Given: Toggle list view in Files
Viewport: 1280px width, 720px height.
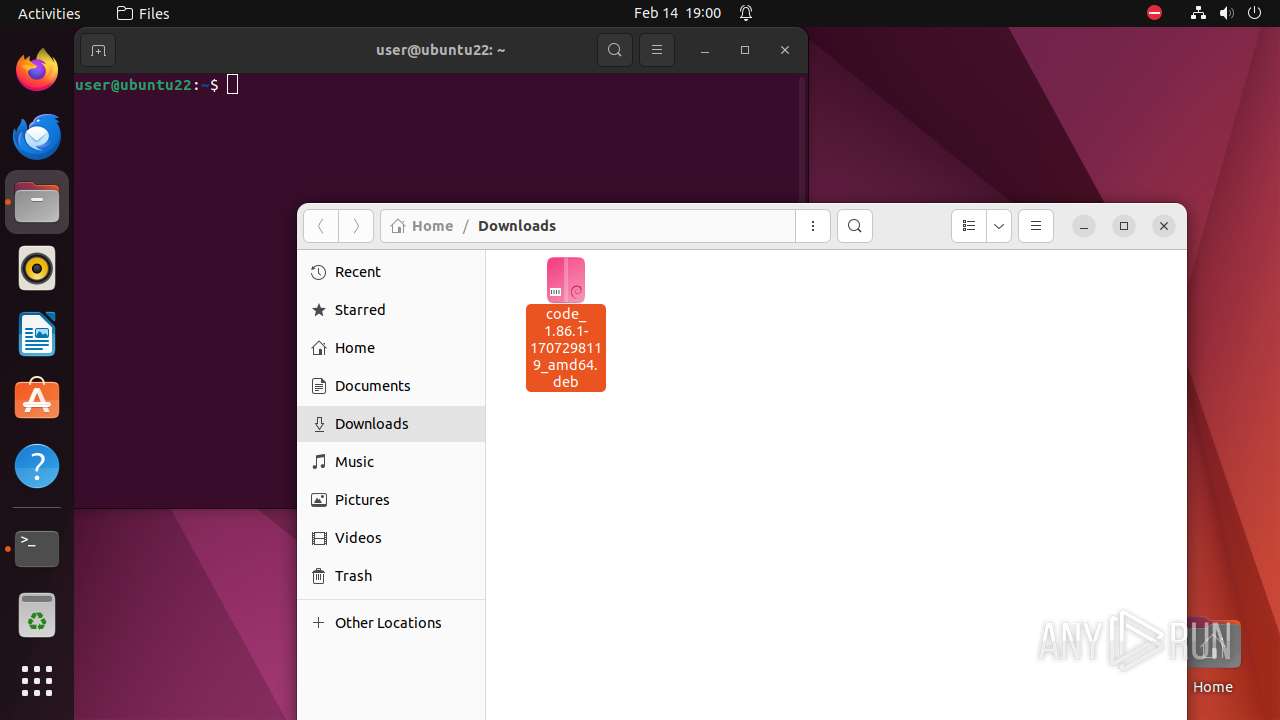Looking at the screenshot, I should [968, 226].
